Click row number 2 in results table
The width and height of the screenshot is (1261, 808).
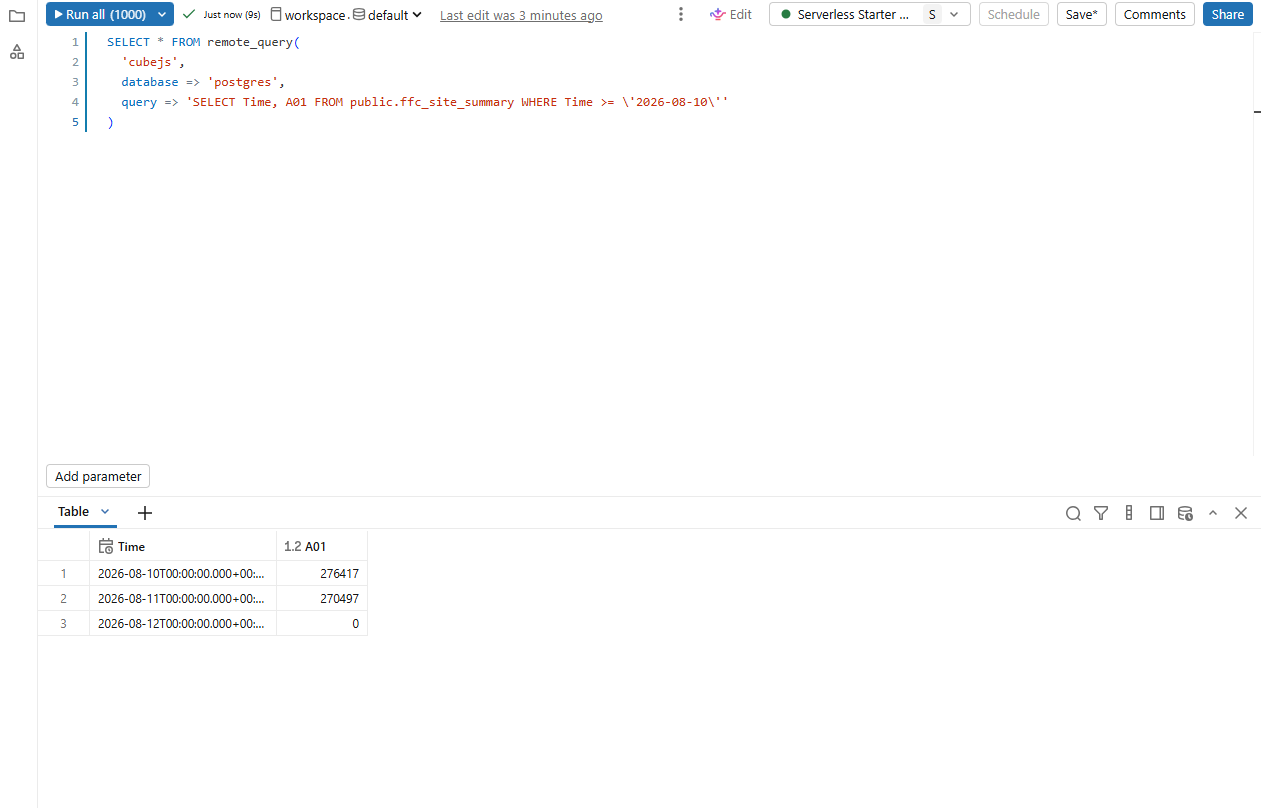(64, 598)
